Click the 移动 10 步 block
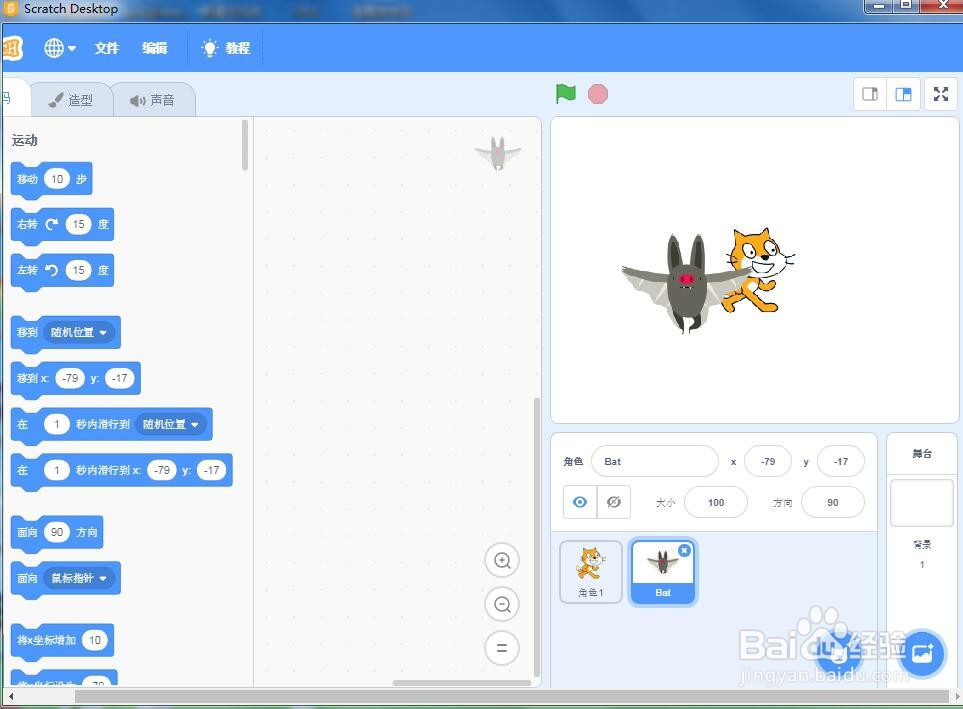The height and width of the screenshot is (709, 963). click(52, 179)
